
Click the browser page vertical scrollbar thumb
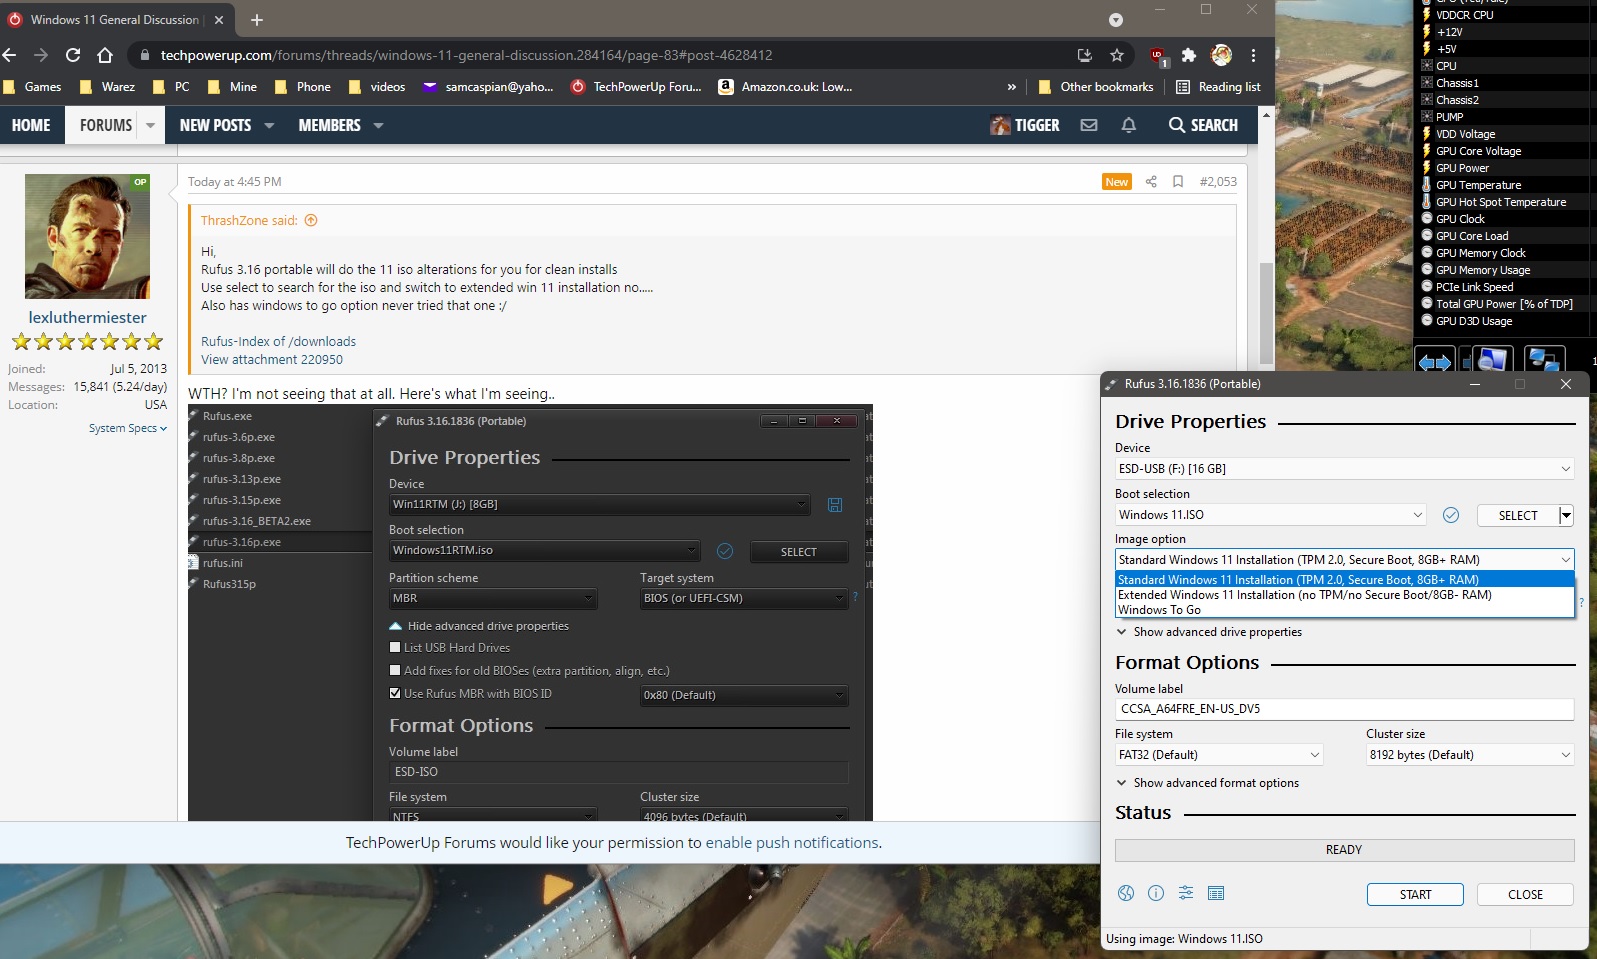(1266, 313)
